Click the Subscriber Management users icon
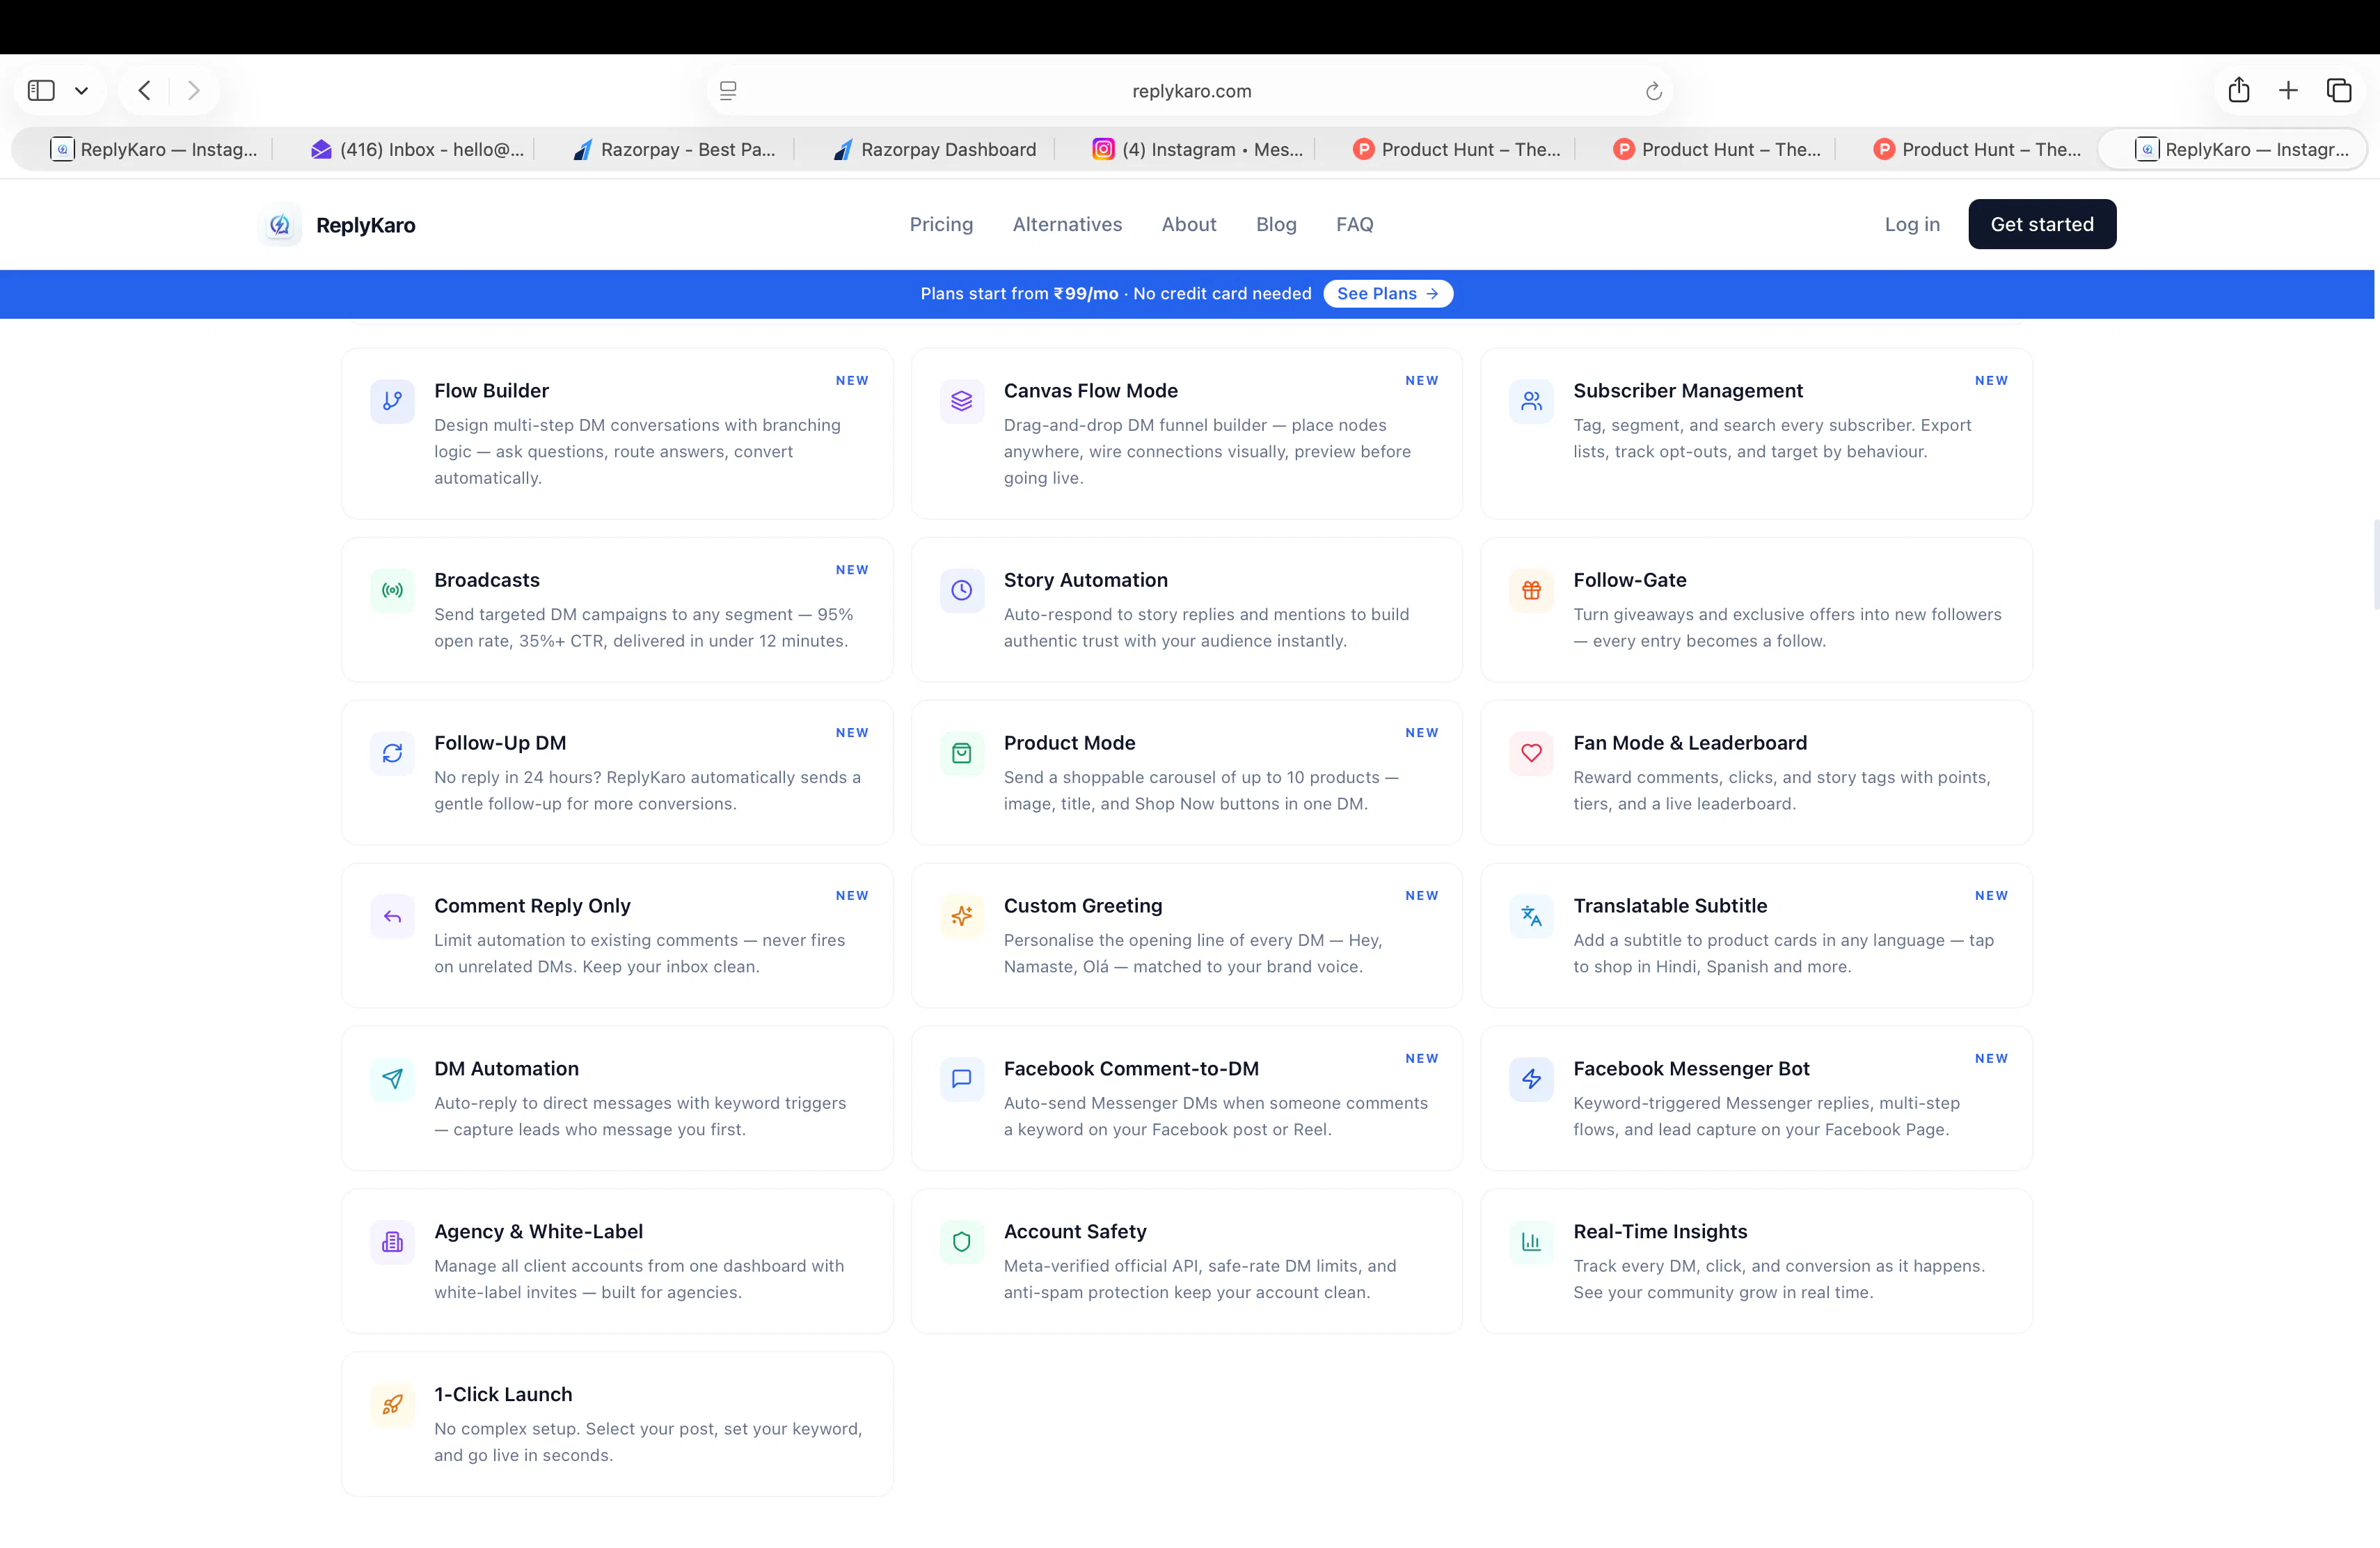The width and height of the screenshot is (2380, 1548). pyautogui.click(x=1531, y=401)
